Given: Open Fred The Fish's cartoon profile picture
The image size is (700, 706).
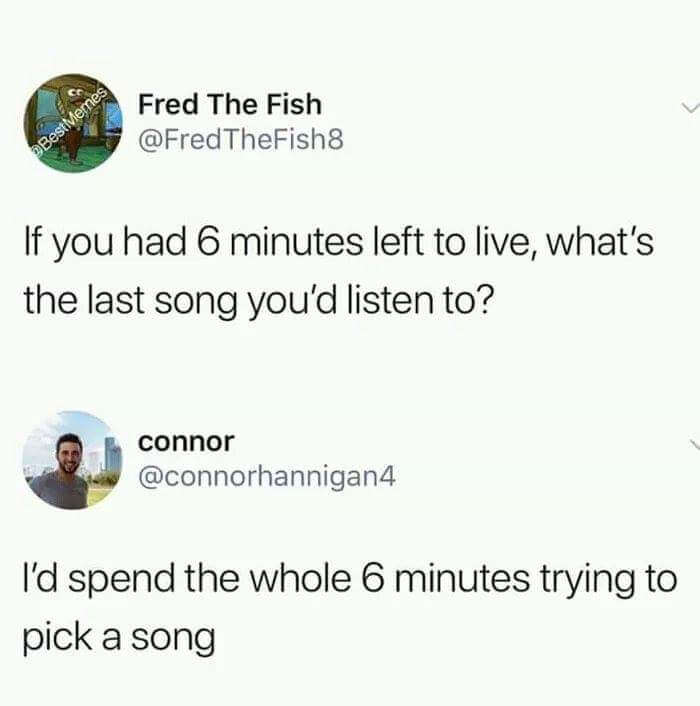Looking at the screenshot, I should tap(73, 123).
